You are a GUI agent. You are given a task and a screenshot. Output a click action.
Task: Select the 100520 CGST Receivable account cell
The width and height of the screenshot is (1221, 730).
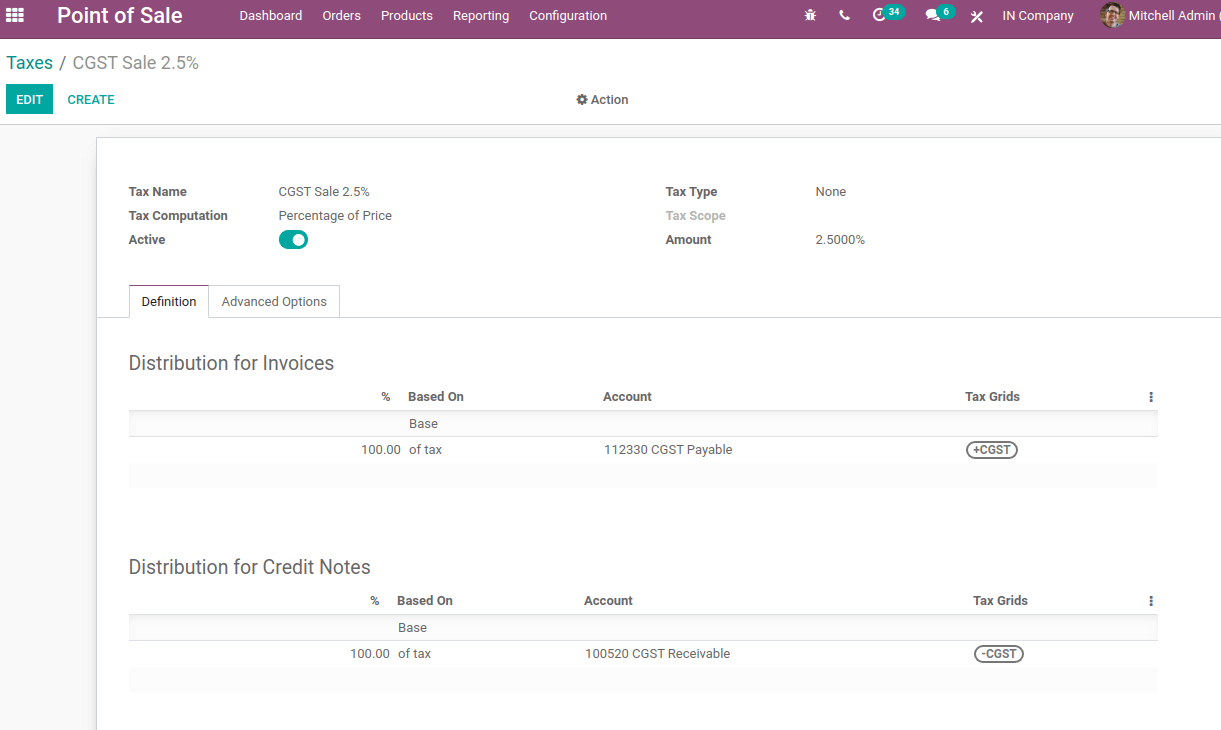pos(657,654)
